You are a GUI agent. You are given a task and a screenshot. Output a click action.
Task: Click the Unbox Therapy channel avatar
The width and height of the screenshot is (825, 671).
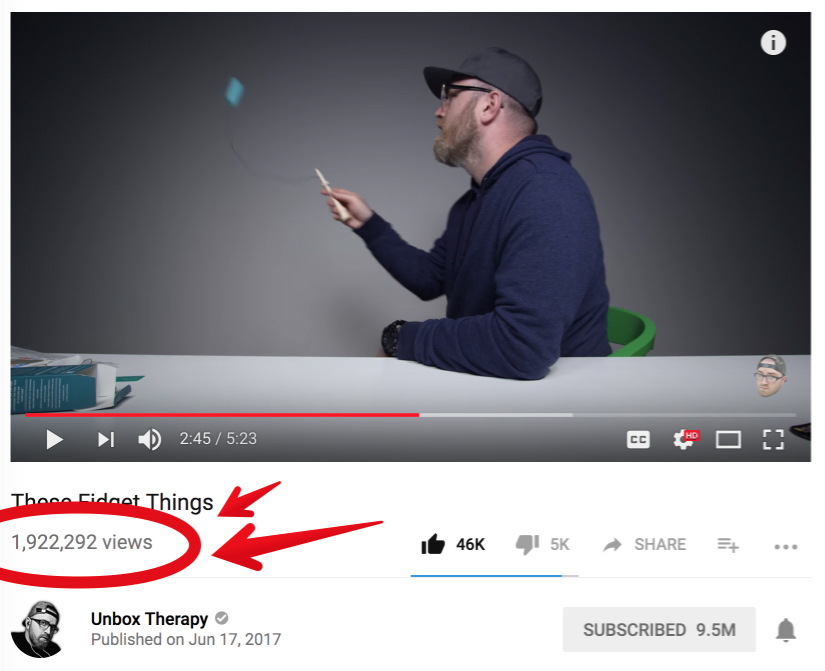click(x=37, y=629)
